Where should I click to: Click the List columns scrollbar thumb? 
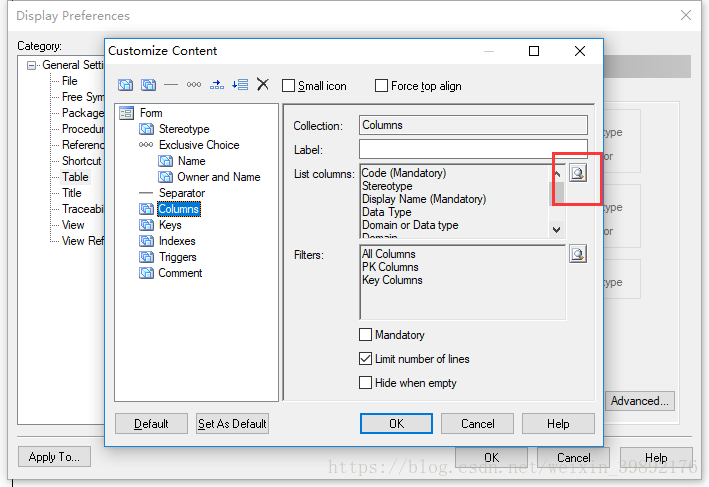[x=557, y=193]
